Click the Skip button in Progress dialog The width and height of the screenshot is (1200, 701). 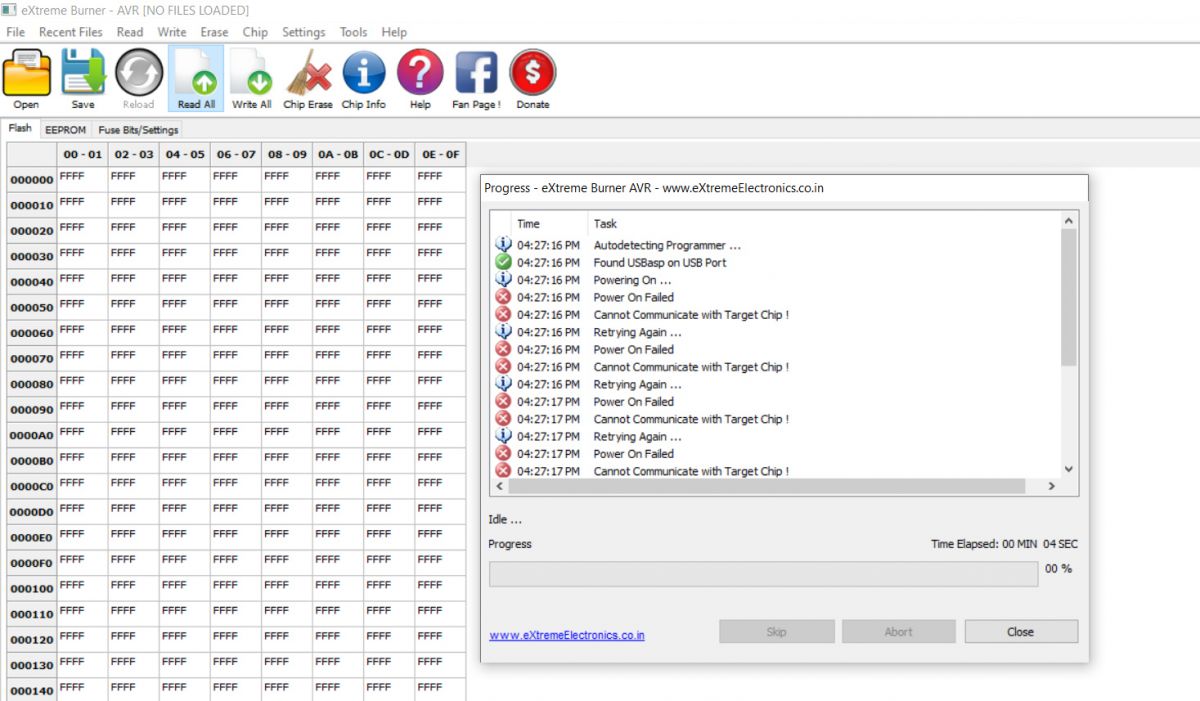coord(776,631)
